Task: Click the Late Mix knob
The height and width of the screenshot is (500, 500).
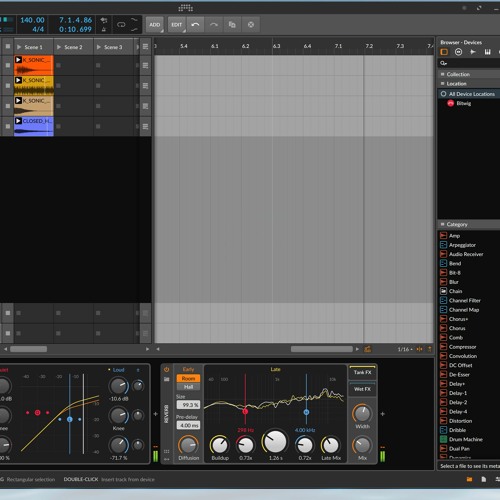Action: [x=331, y=445]
